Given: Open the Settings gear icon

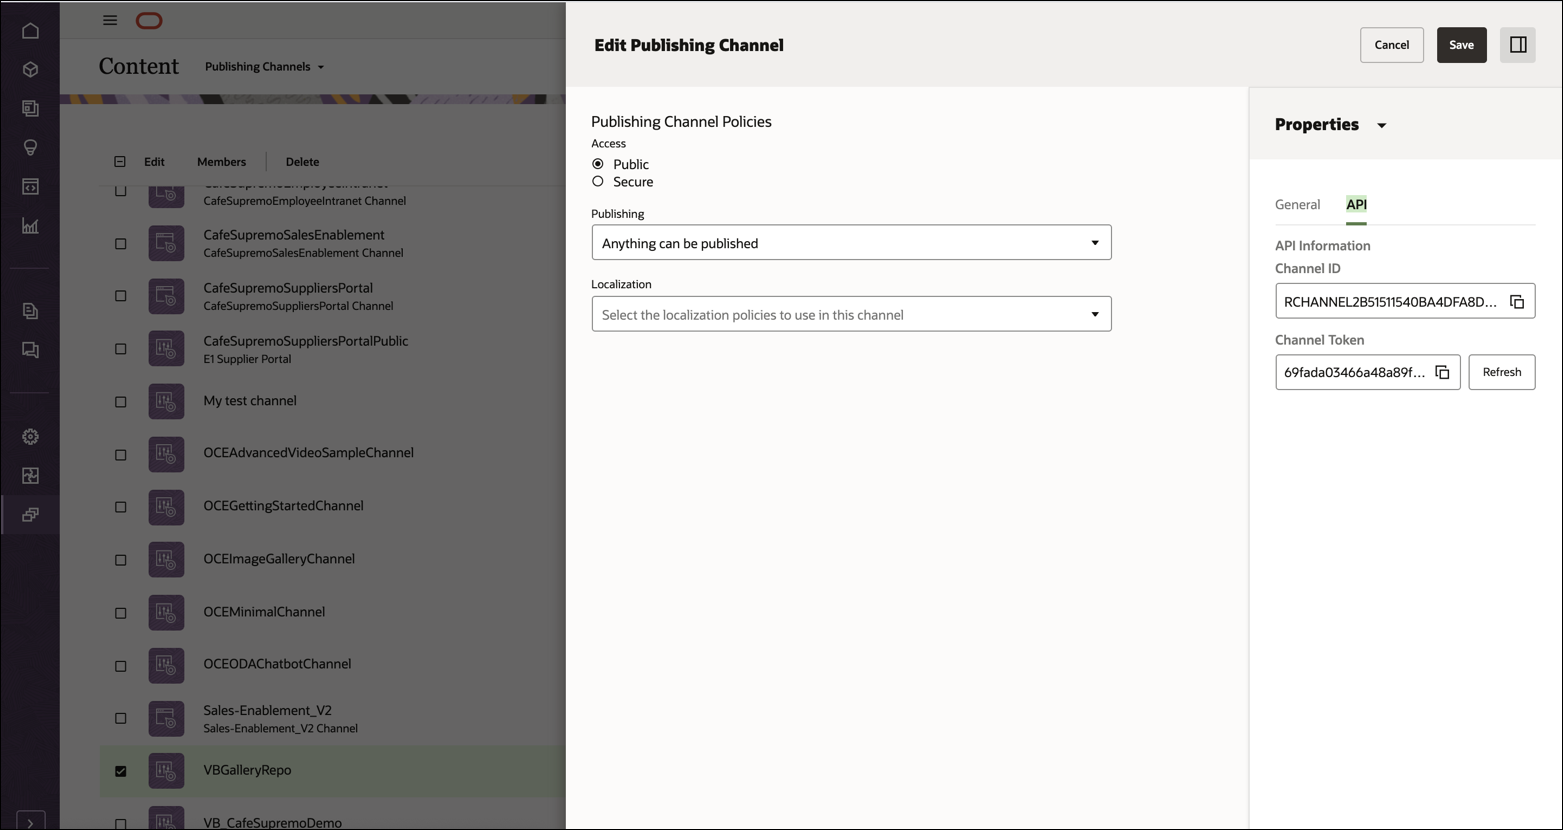Looking at the screenshot, I should click(30, 436).
